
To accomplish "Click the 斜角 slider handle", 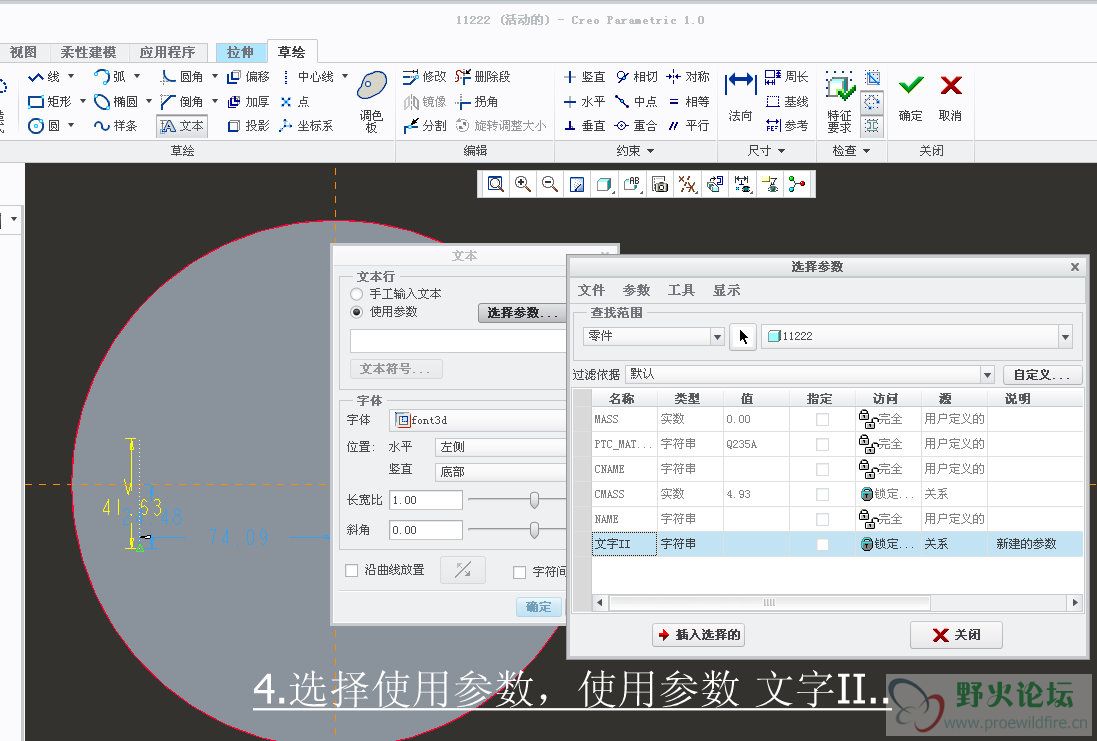I will click(535, 530).
